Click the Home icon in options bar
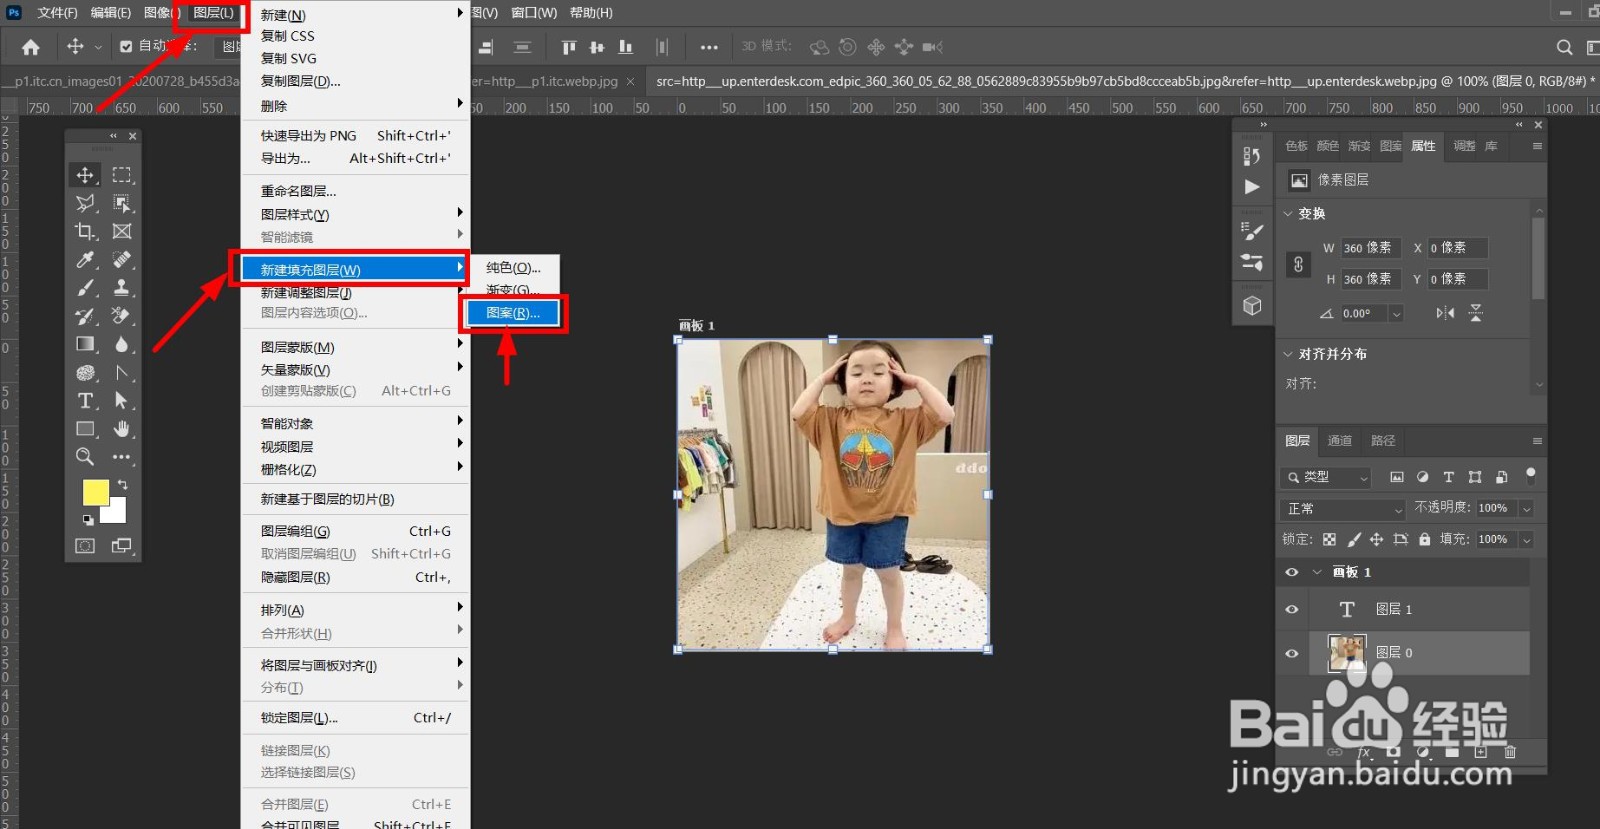The height and width of the screenshot is (829, 1600). tap(31, 47)
